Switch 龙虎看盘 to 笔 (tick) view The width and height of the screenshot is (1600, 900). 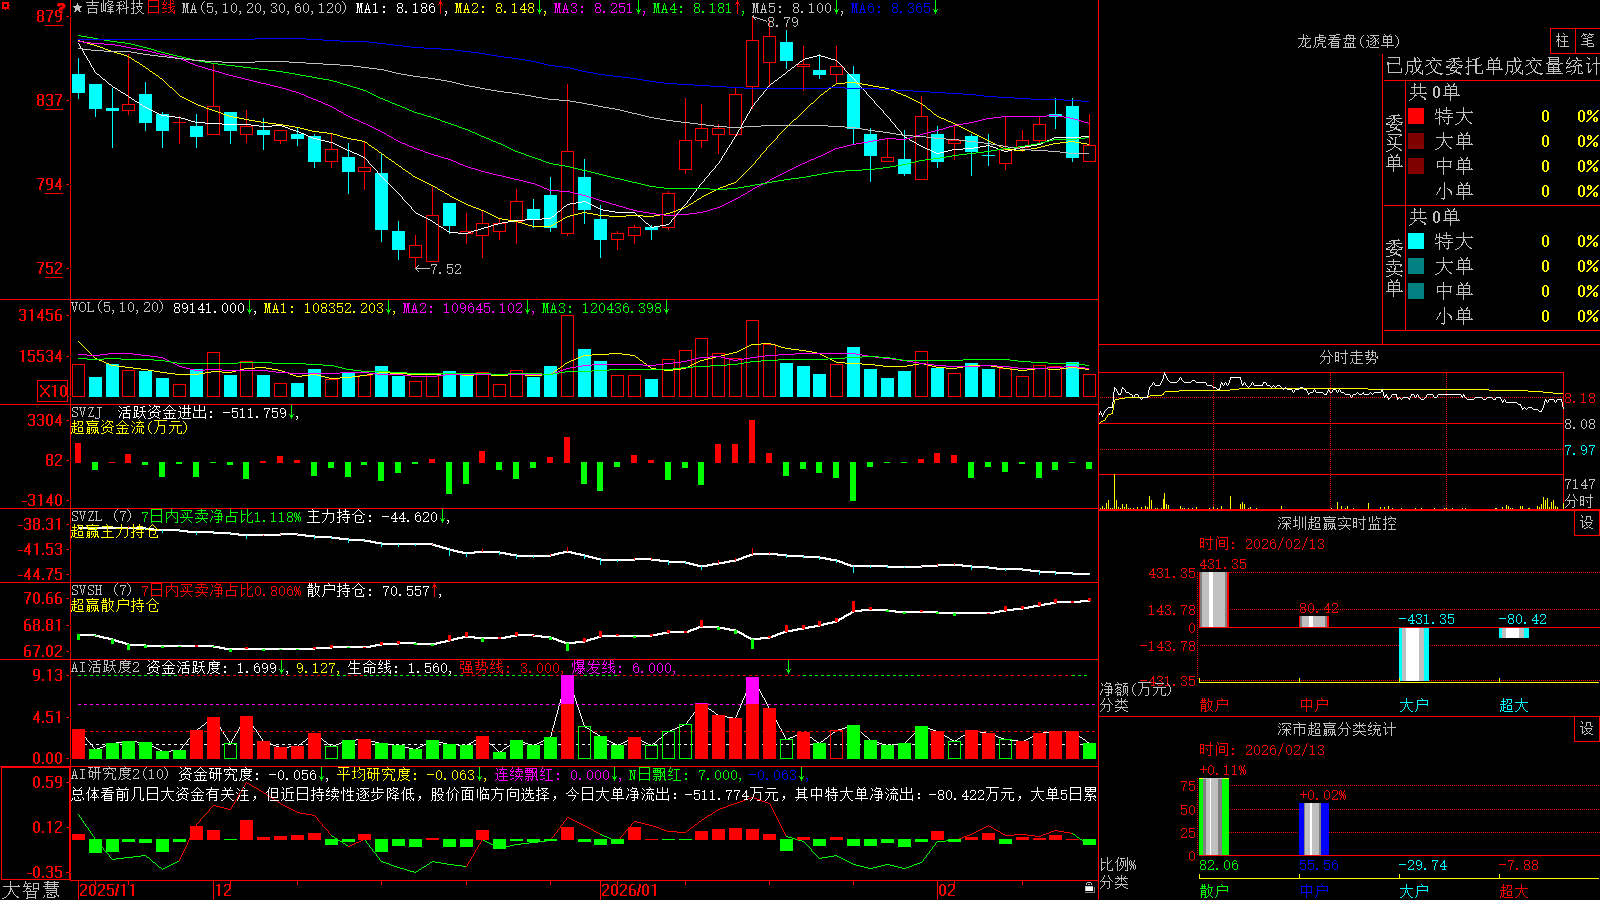1587,40
